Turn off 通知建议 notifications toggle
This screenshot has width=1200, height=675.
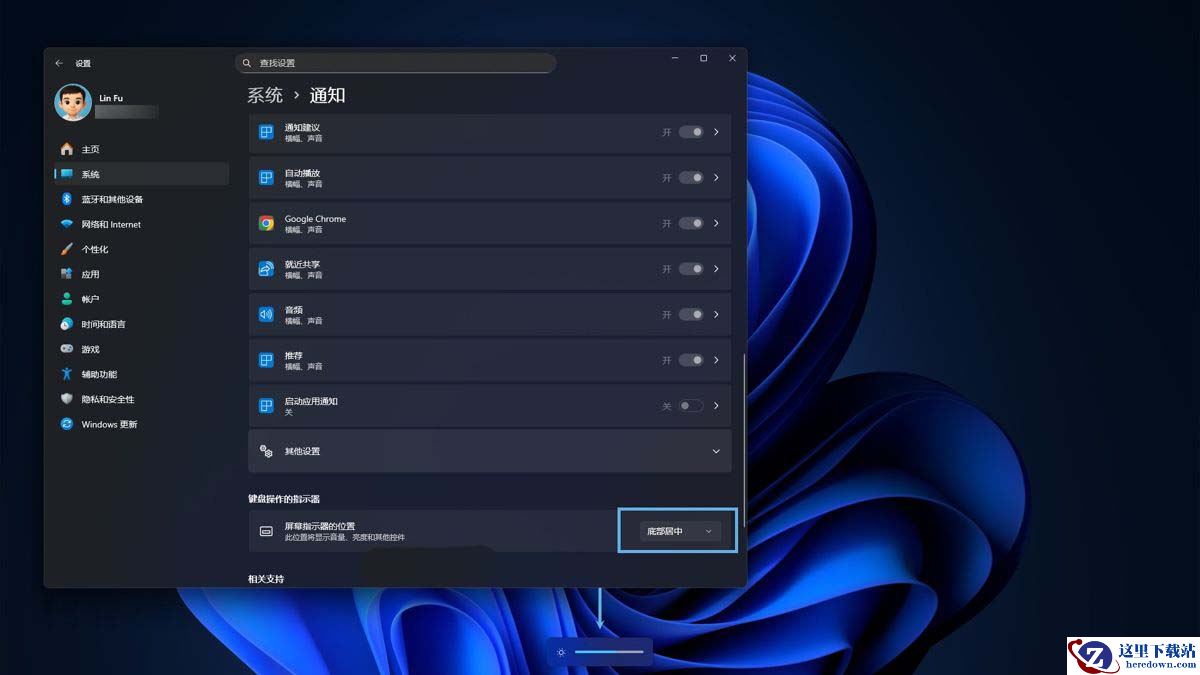coord(691,132)
